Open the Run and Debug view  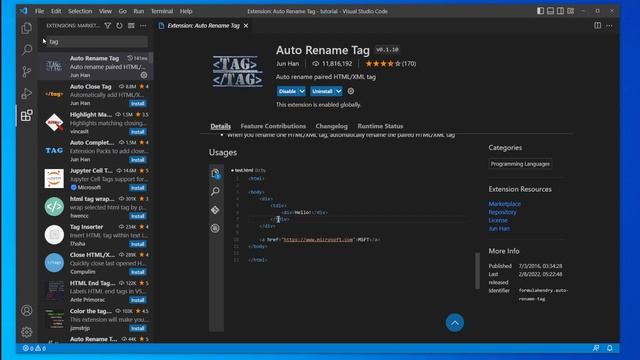(27, 94)
